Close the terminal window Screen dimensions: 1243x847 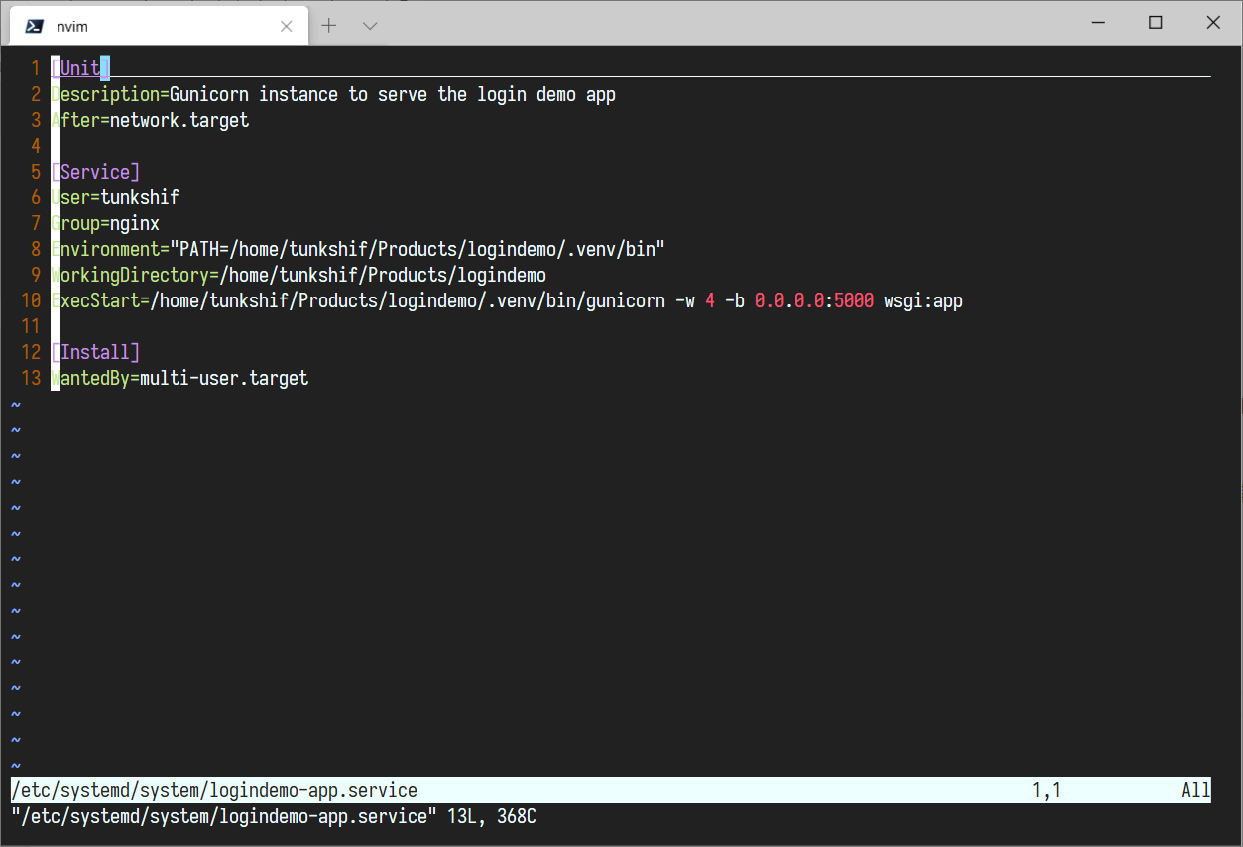[x=1213, y=22]
